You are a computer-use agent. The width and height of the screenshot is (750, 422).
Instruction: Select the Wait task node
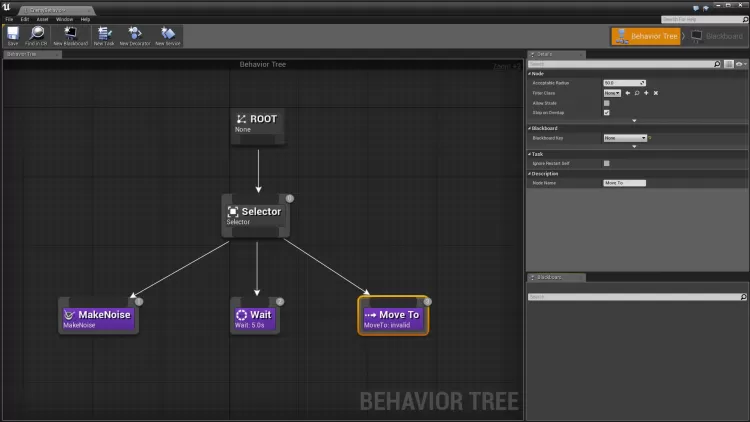tap(255, 316)
